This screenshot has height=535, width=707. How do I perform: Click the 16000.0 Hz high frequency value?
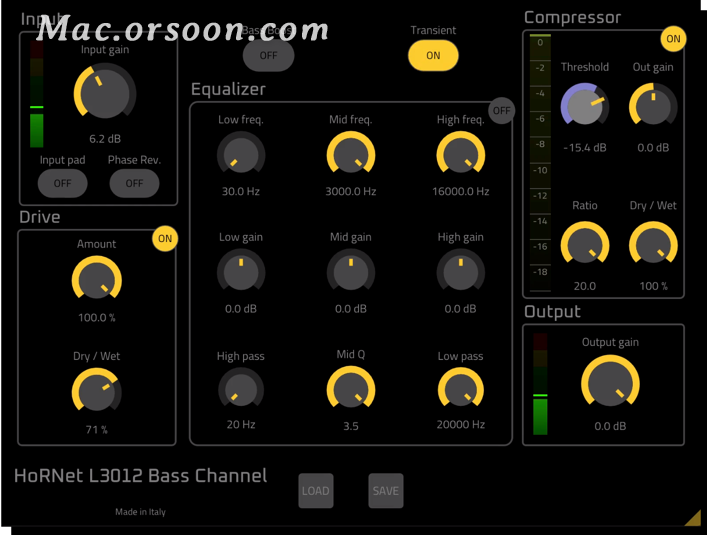[x=460, y=192]
